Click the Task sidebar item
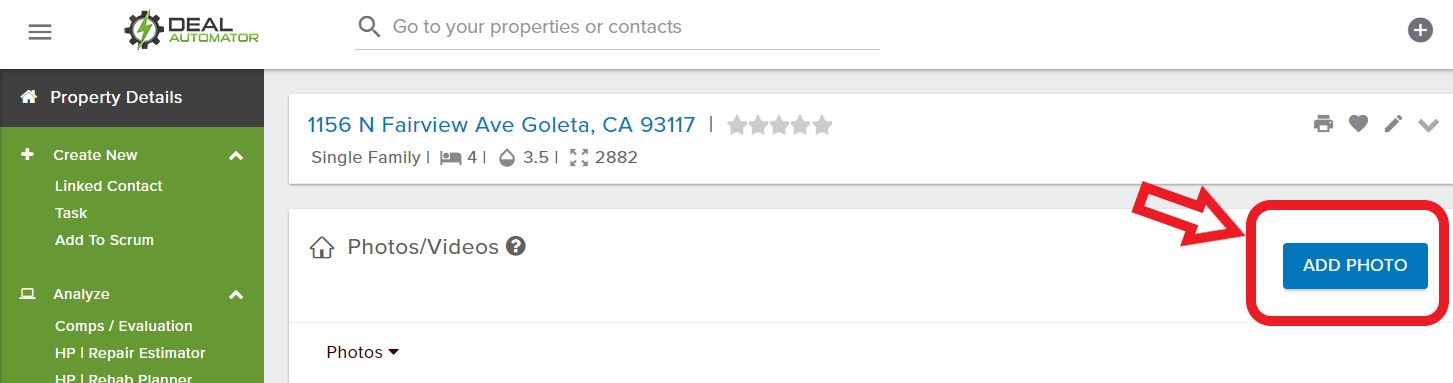1453x383 pixels. pyautogui.click(x=71, y=213)
